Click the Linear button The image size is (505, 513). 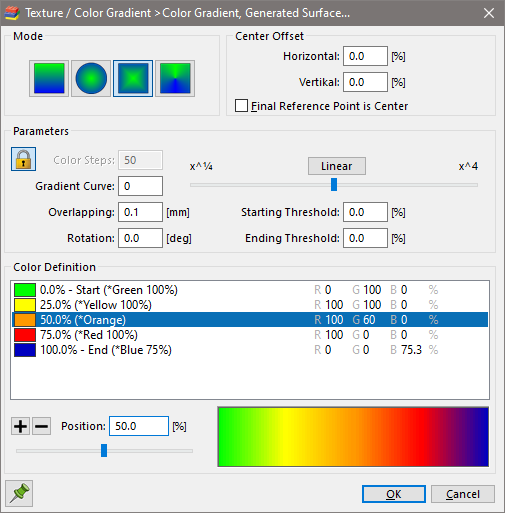point(337,166)
